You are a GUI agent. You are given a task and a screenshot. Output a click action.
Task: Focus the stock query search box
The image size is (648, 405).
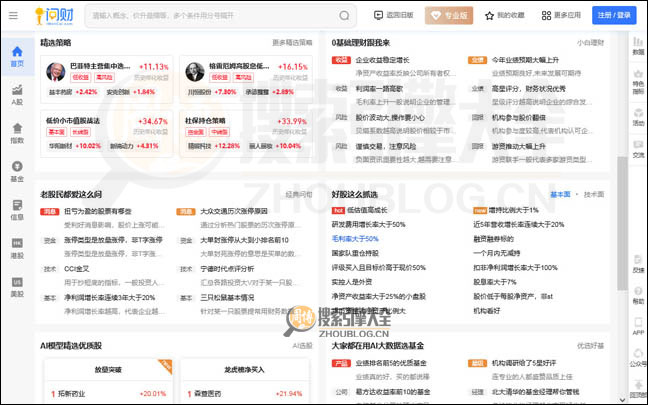pos(220,16)
